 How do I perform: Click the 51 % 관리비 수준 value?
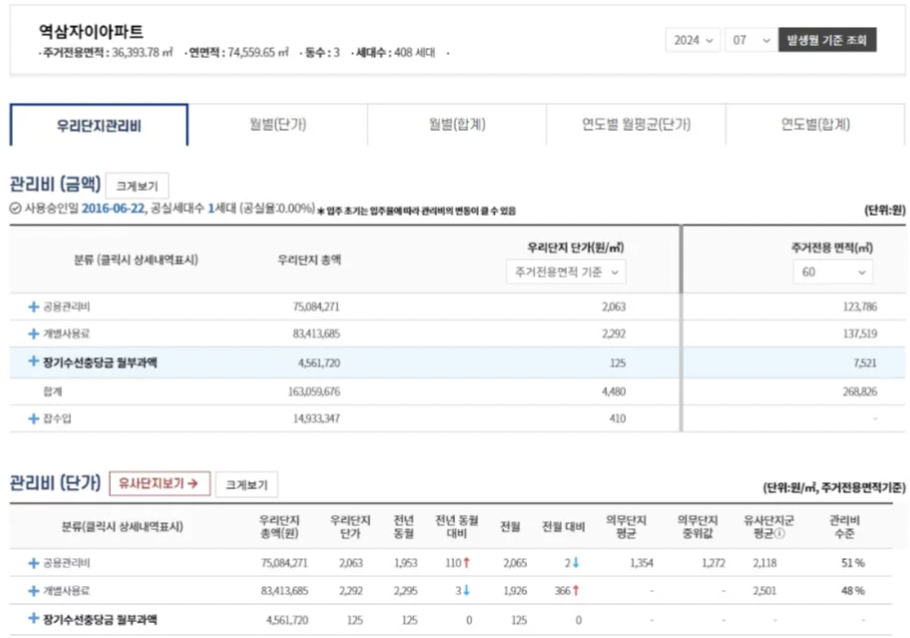pyautogui.click(x=853, y=563)
